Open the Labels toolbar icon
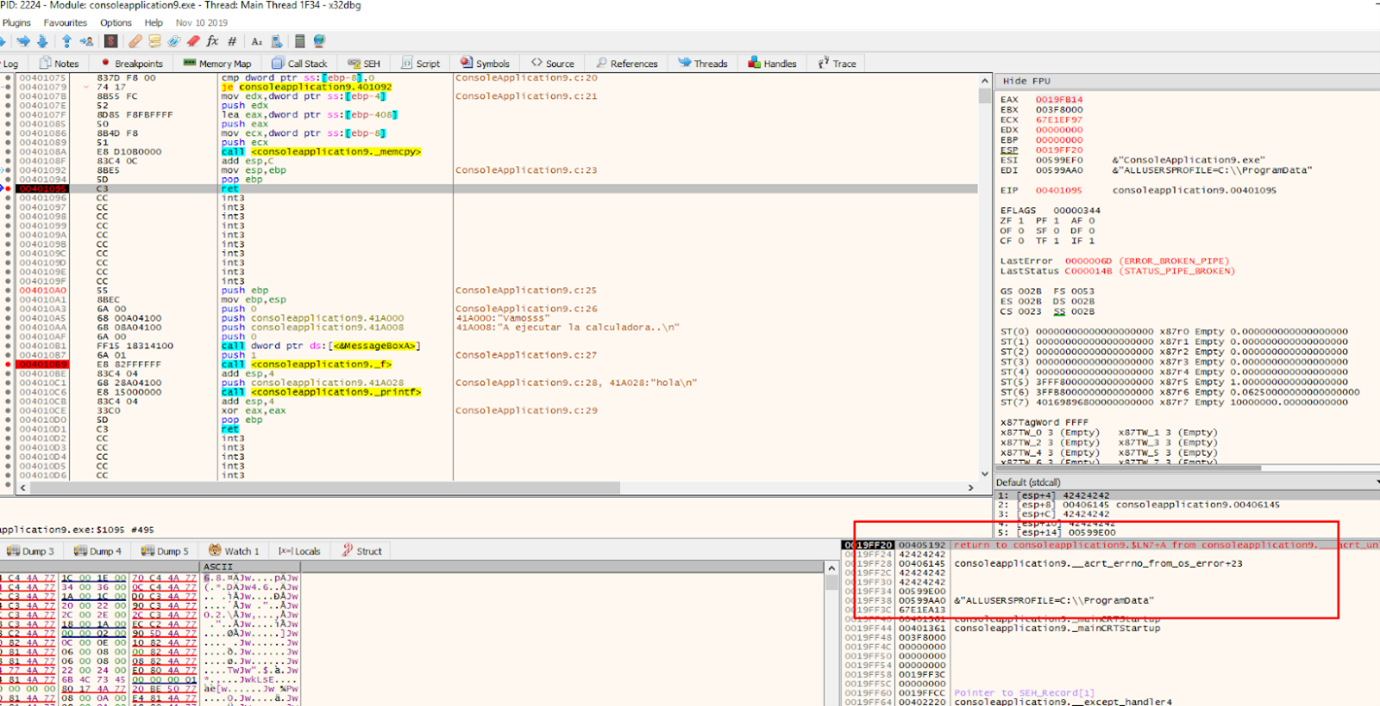Viewport: 1380px width, 706px height. pyautogui.click(x=174, y=41)
